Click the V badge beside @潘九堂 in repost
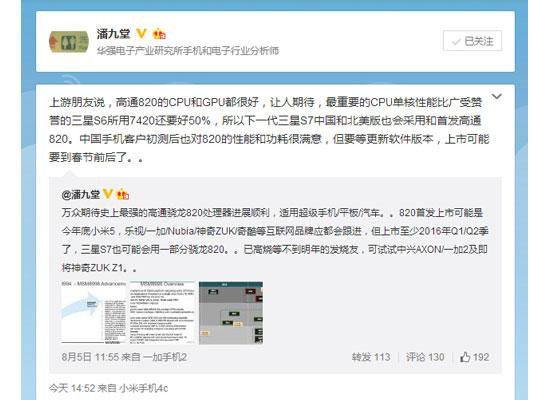The image size is (550, 400). tap(108, 194)
